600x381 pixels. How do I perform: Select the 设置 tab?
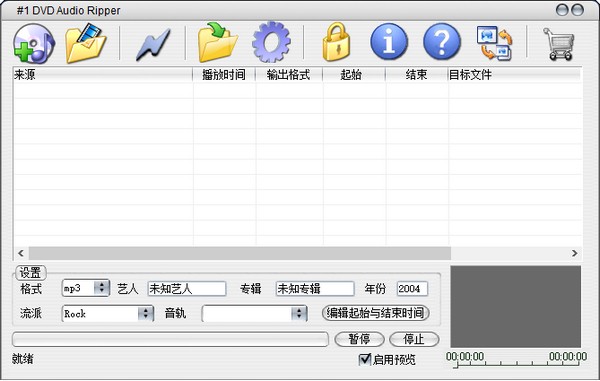pyautogui.click(x=31, y=273)
